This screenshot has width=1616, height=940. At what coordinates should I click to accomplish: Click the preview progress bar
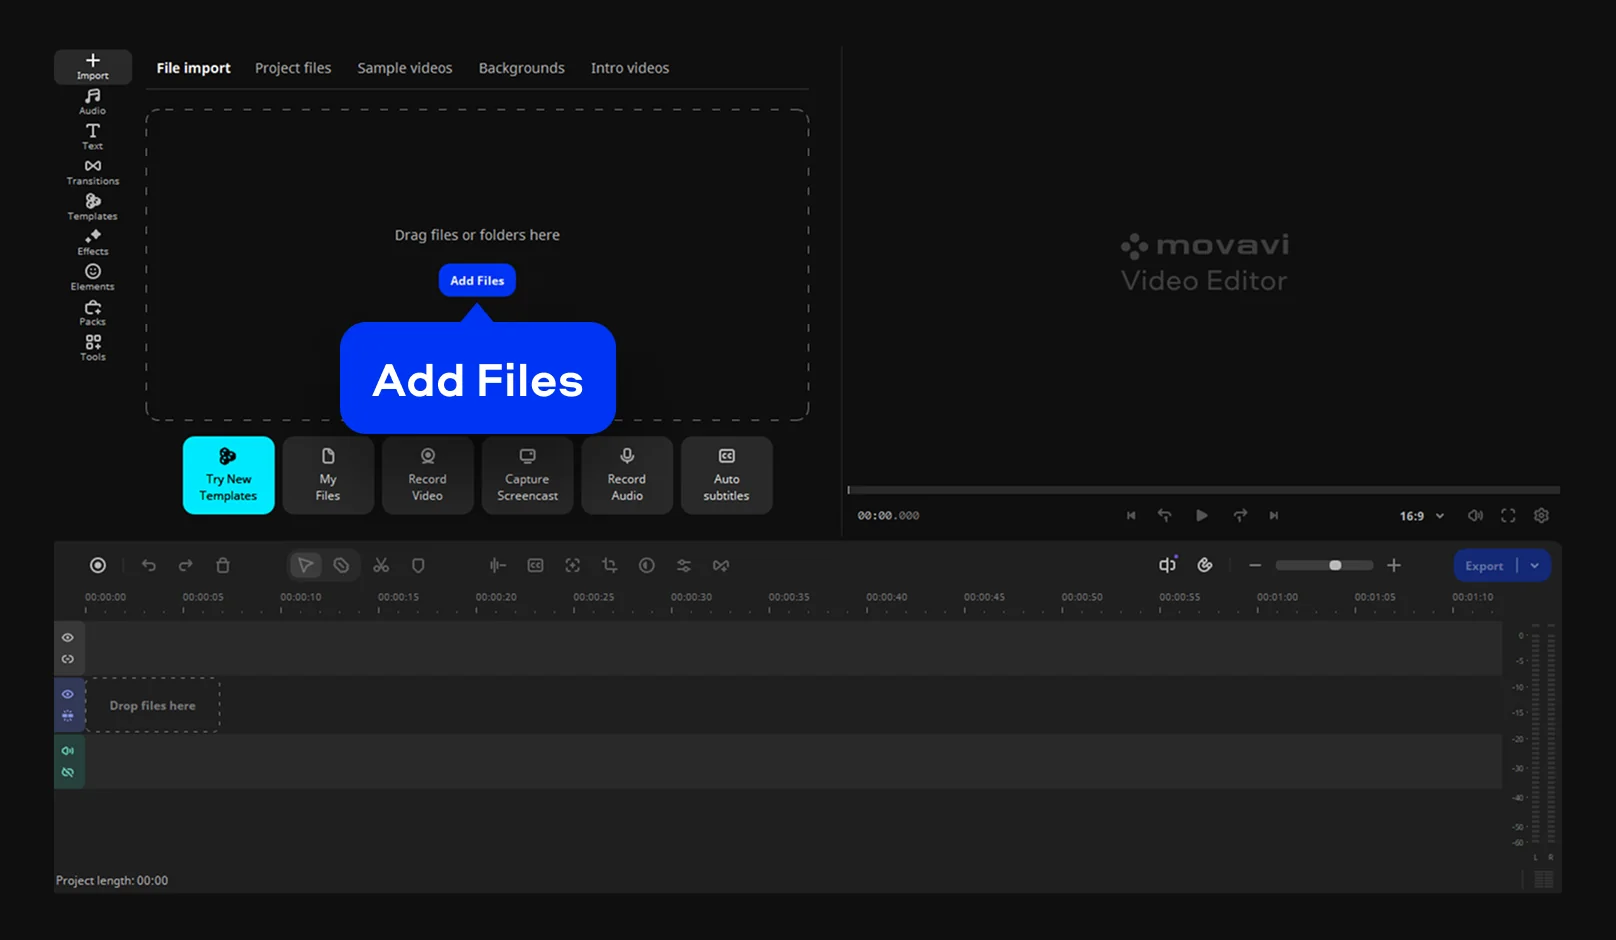[1204, 490]
